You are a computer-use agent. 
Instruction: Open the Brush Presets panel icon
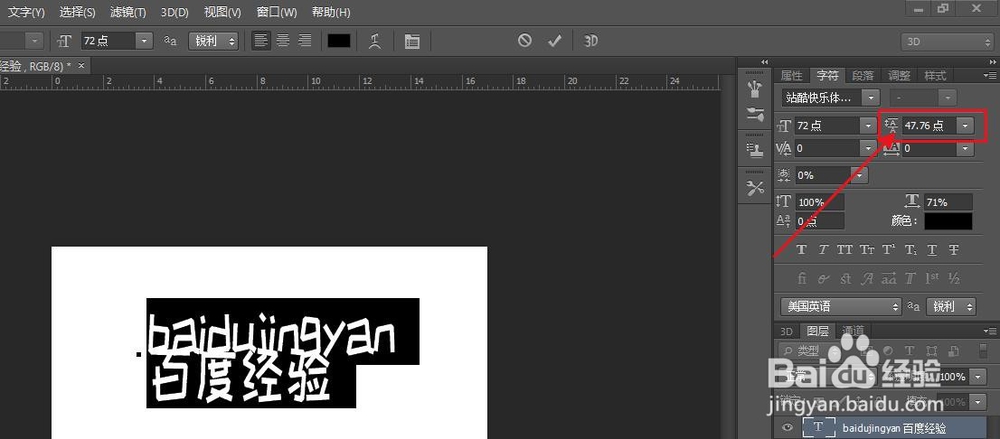756,89
